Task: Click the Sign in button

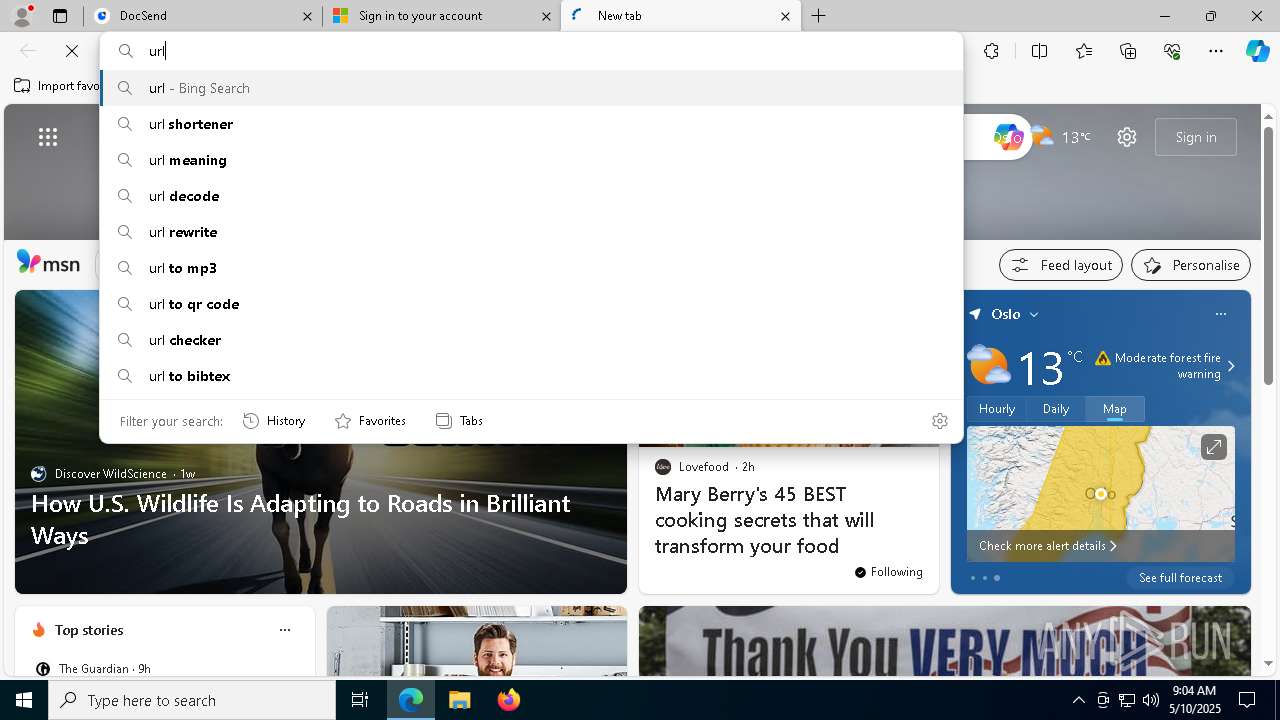Action: pyautogui.click(x=1196, y=137)
